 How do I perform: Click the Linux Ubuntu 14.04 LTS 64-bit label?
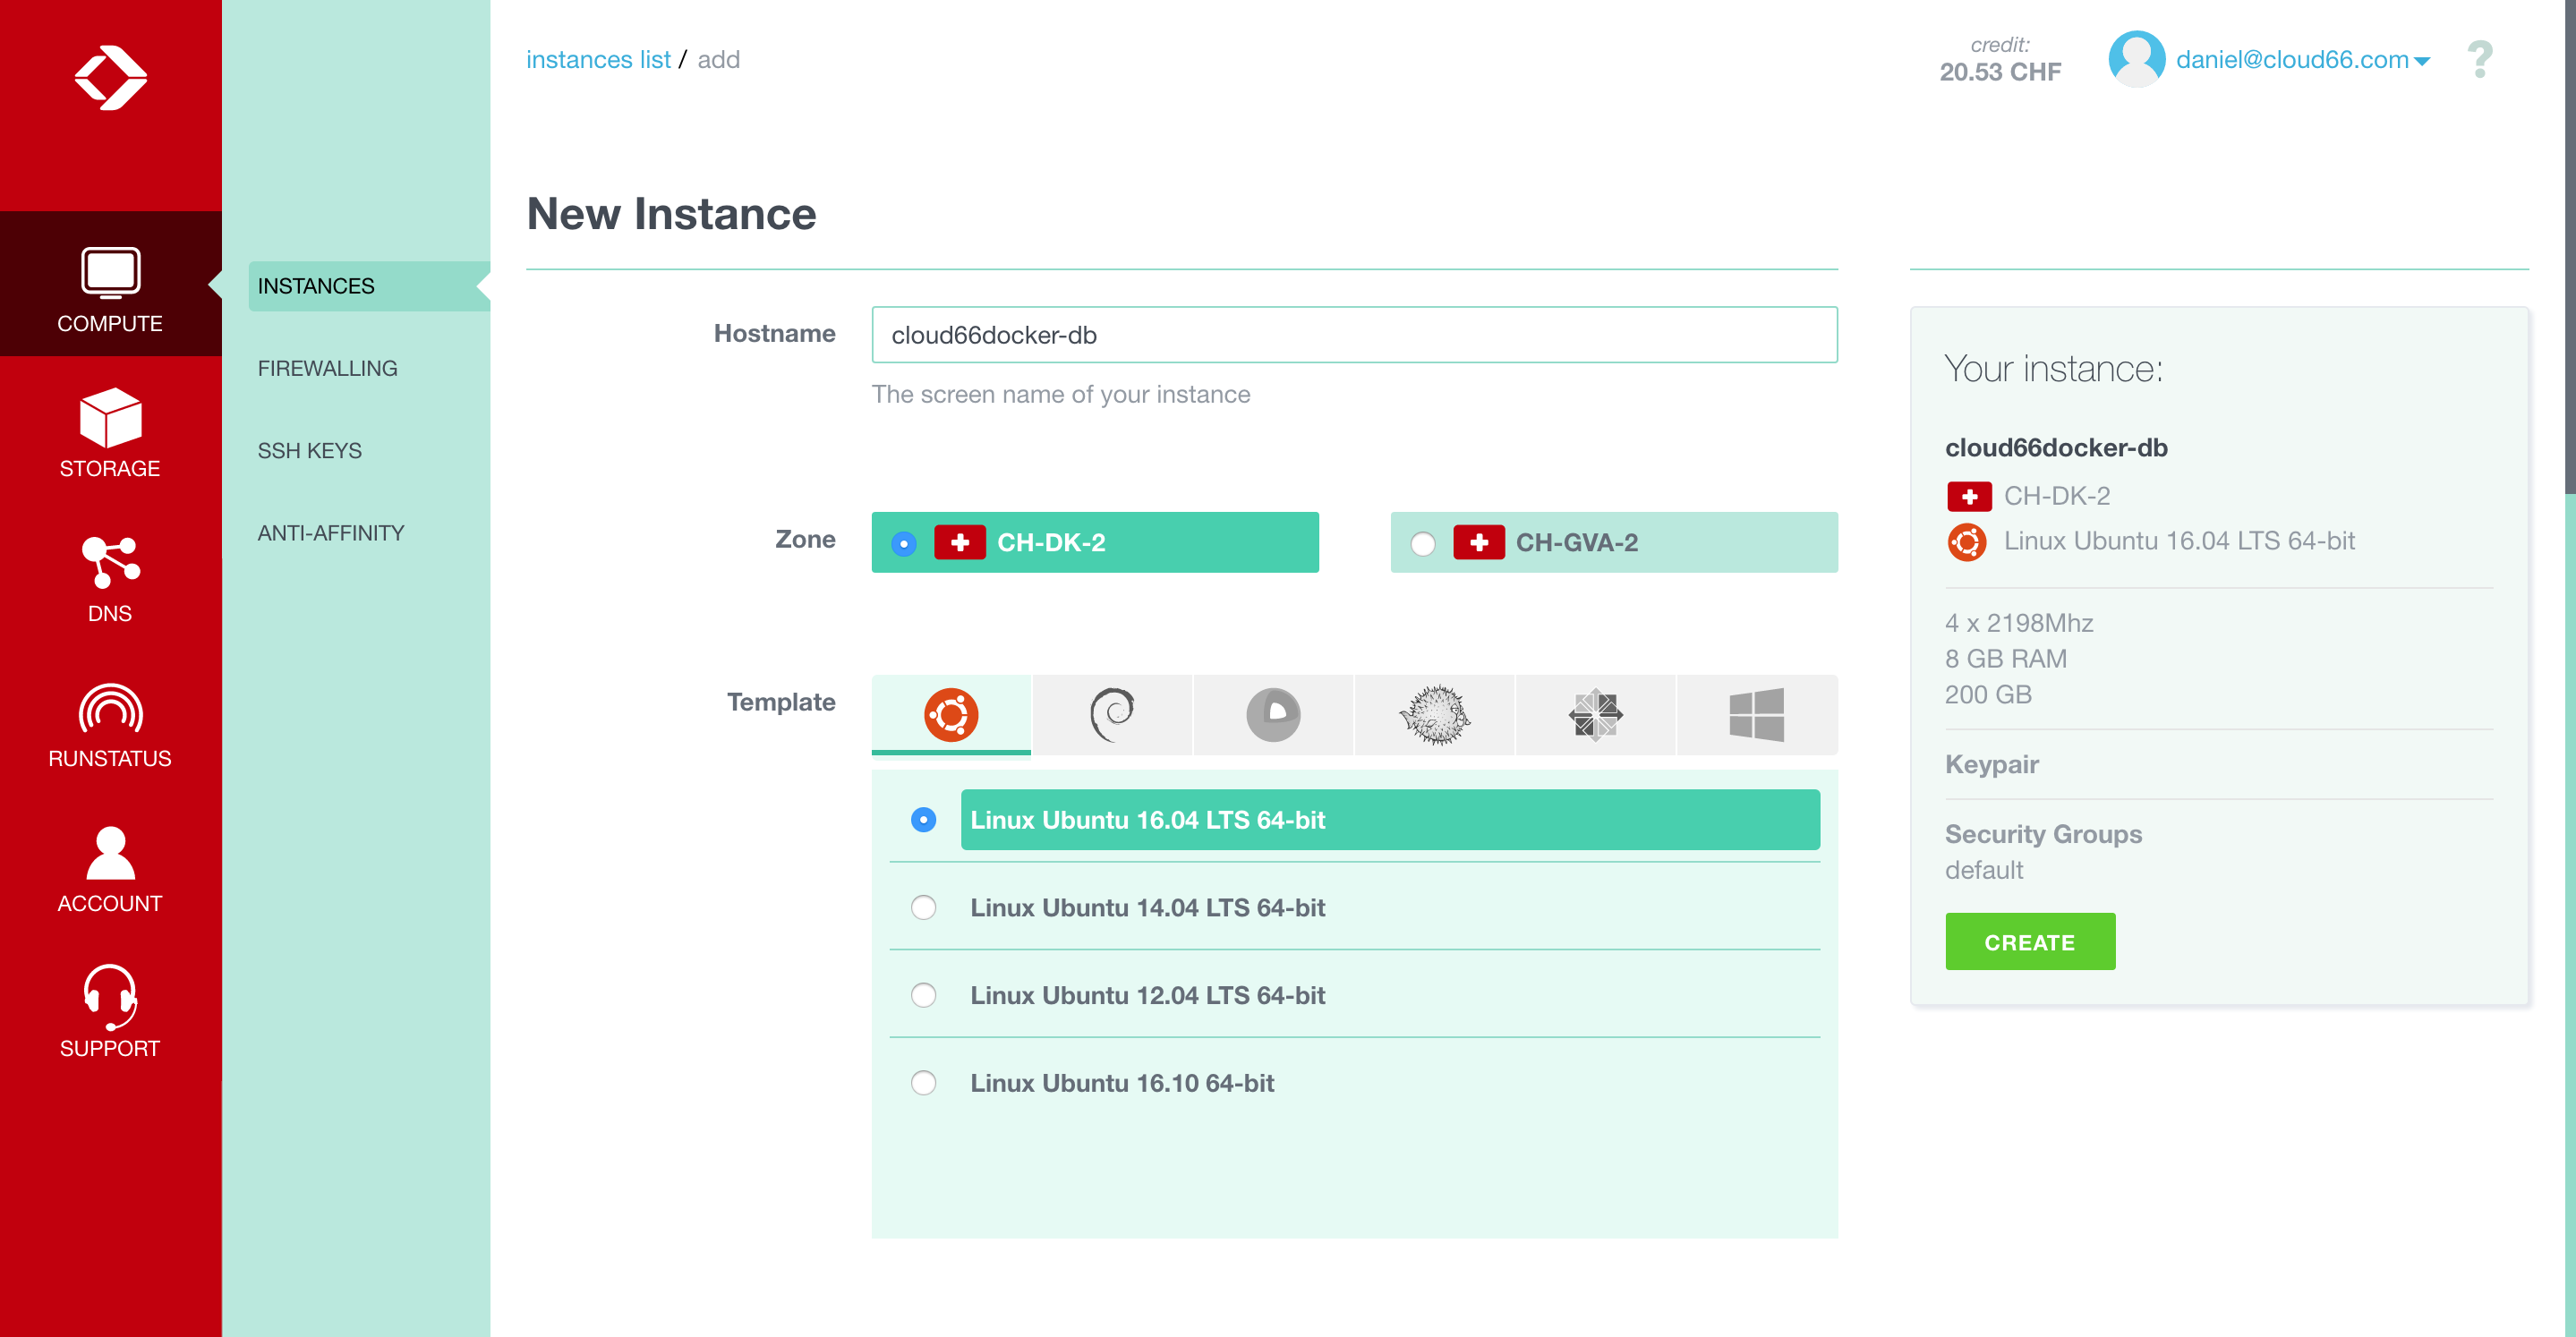pyautogui.click(x=1147, y=907)
